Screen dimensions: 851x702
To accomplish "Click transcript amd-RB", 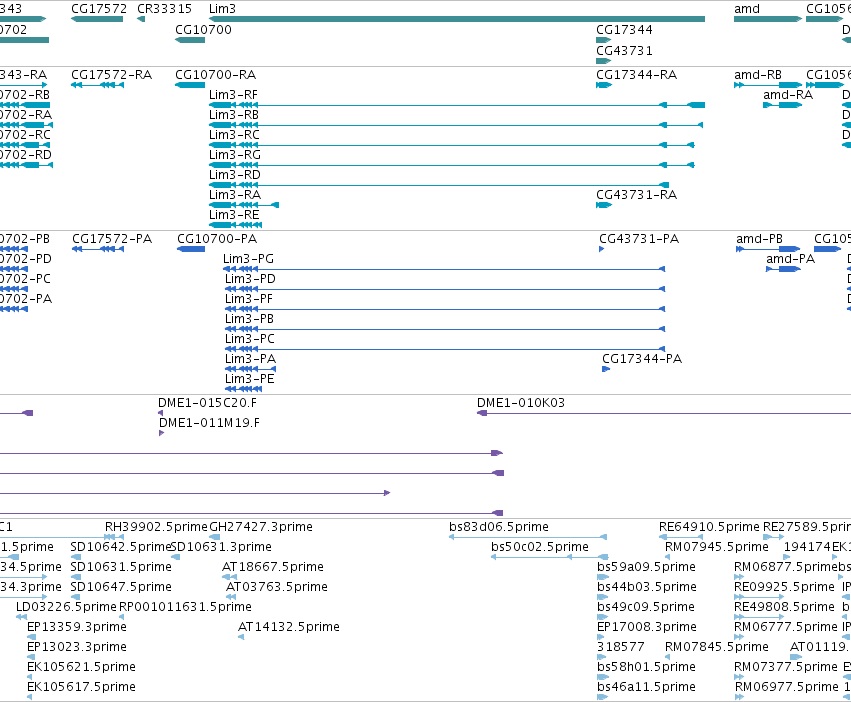I will (x=758, y=74).
